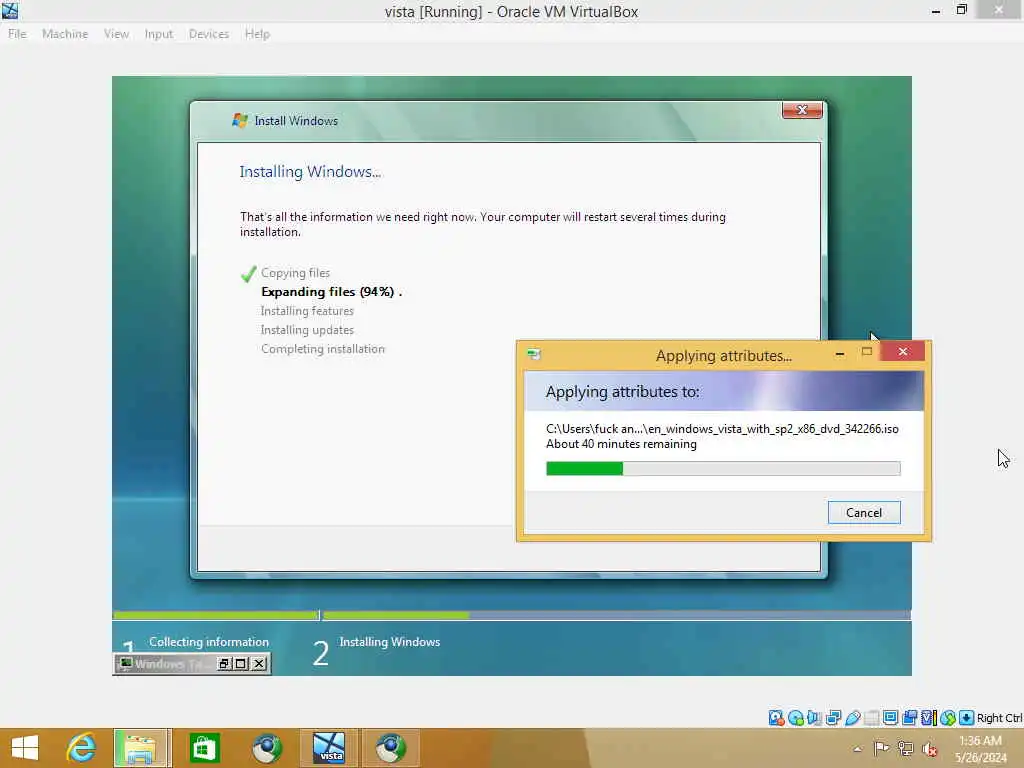The height and width of the screenshot is (768, 1024).
Task: Open the Windows Start button
Action: click(x=25, y=748)
